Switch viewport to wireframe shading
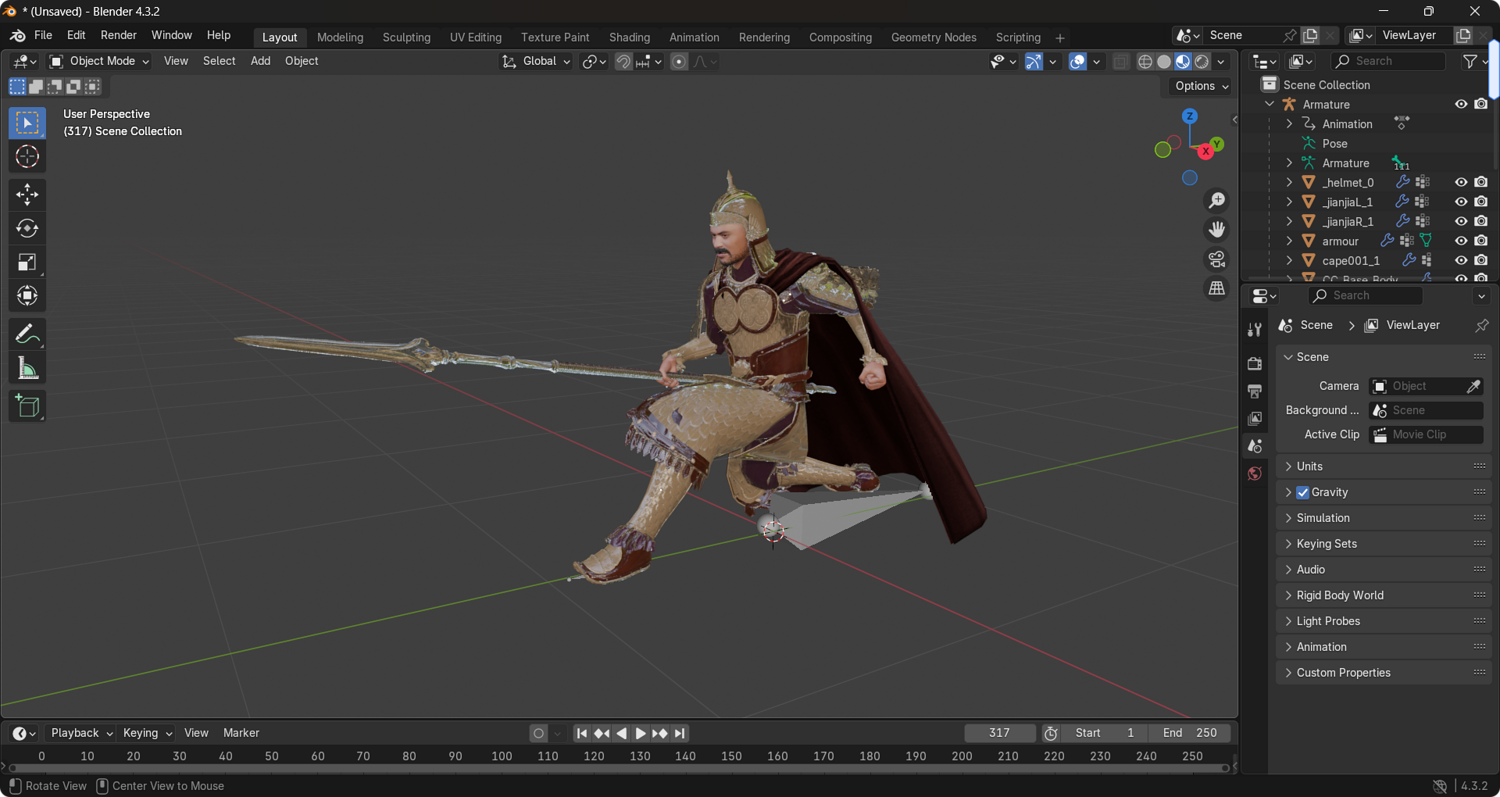The image size is (1500, 797). 1145,62
